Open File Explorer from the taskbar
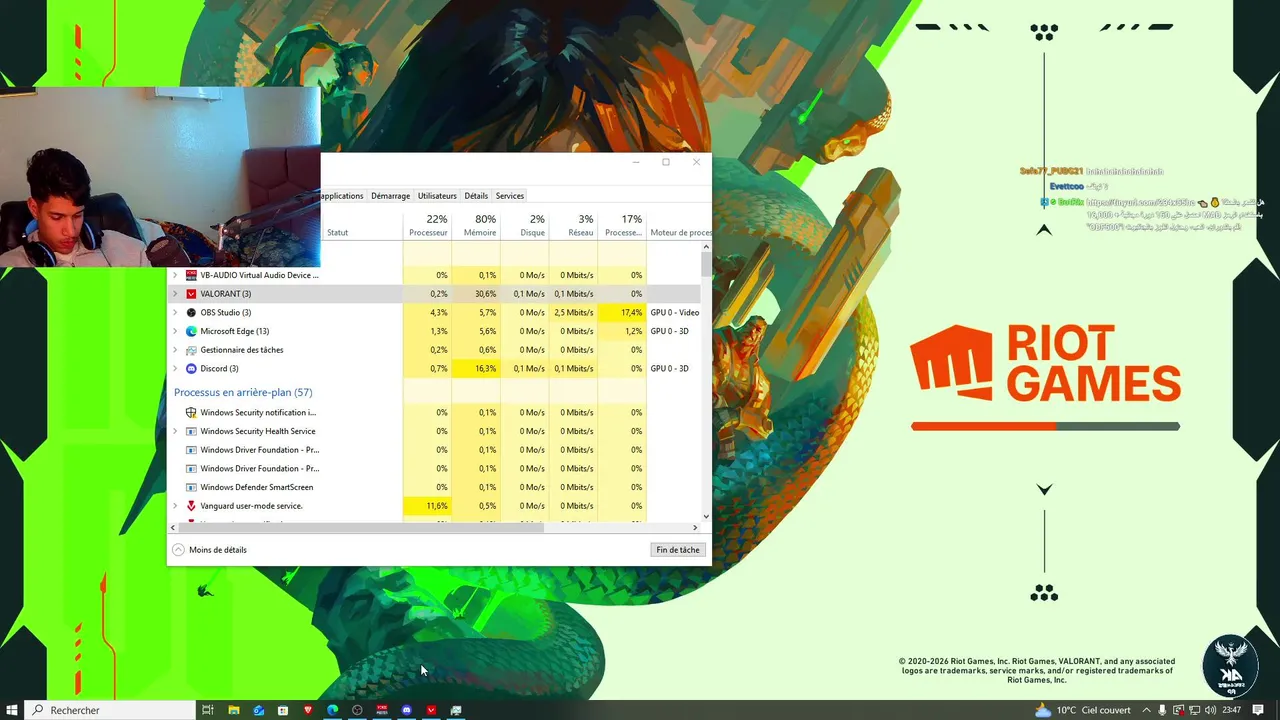The image size is (1280, 720). [234, 710]
